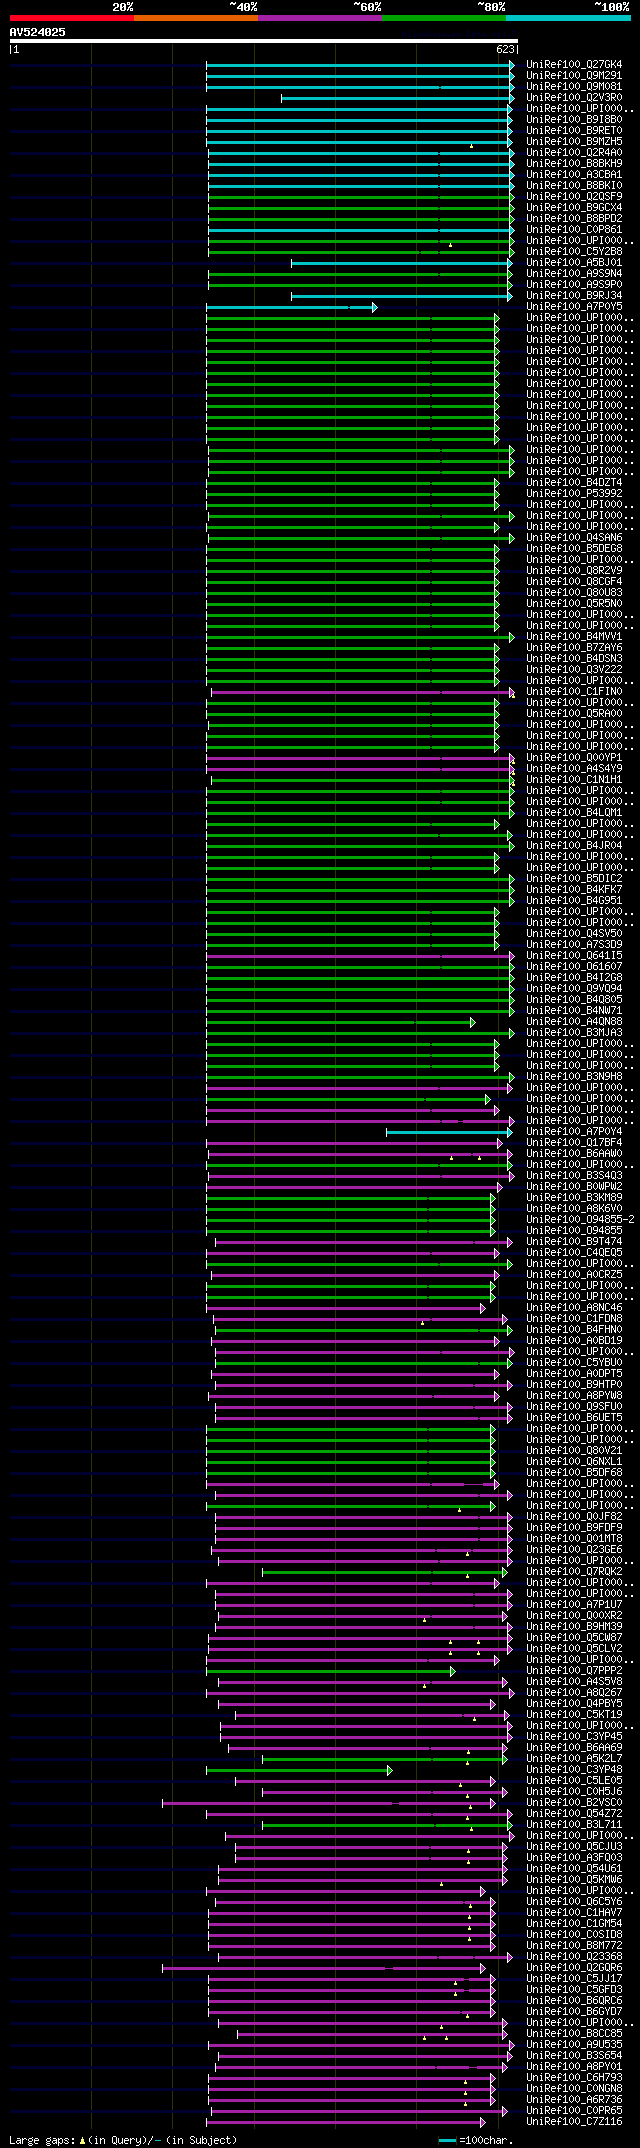This screenshot has height=2148, width=640.
Task: Select UniRef100_B8BKI0 hit label
Action: [574, 185]
